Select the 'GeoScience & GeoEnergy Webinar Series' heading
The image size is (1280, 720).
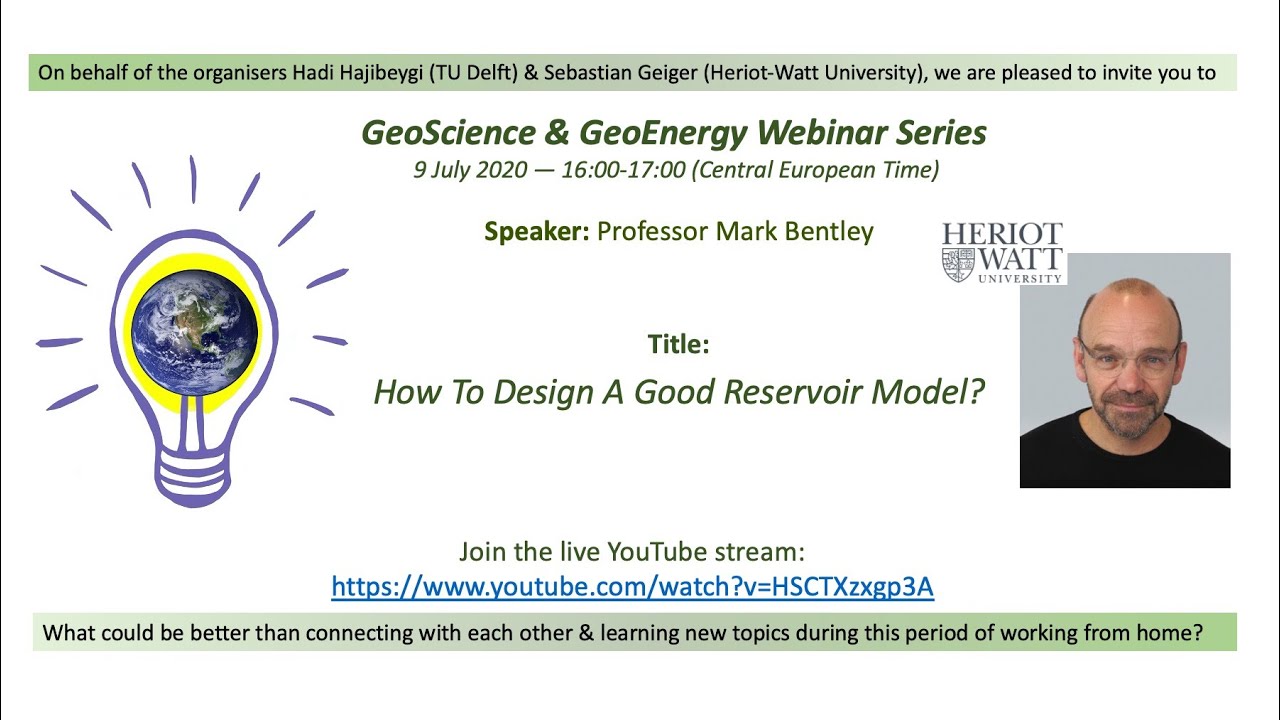(674, 132)
